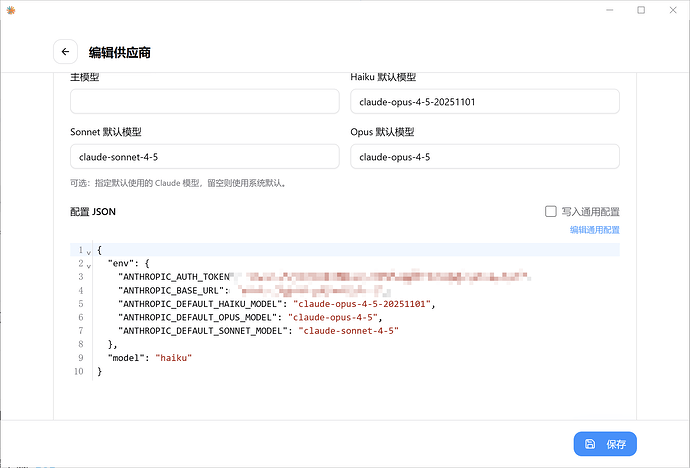Click the app logo in the title bar
Viewport: 690px width, 468px height.
[11, 10]
